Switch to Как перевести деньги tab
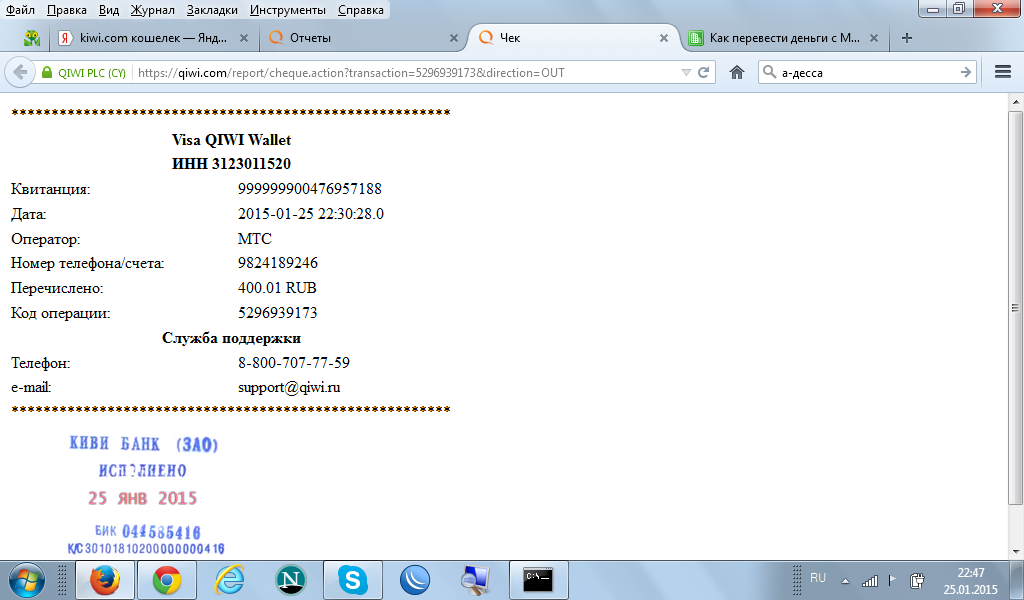 point(784,38)
